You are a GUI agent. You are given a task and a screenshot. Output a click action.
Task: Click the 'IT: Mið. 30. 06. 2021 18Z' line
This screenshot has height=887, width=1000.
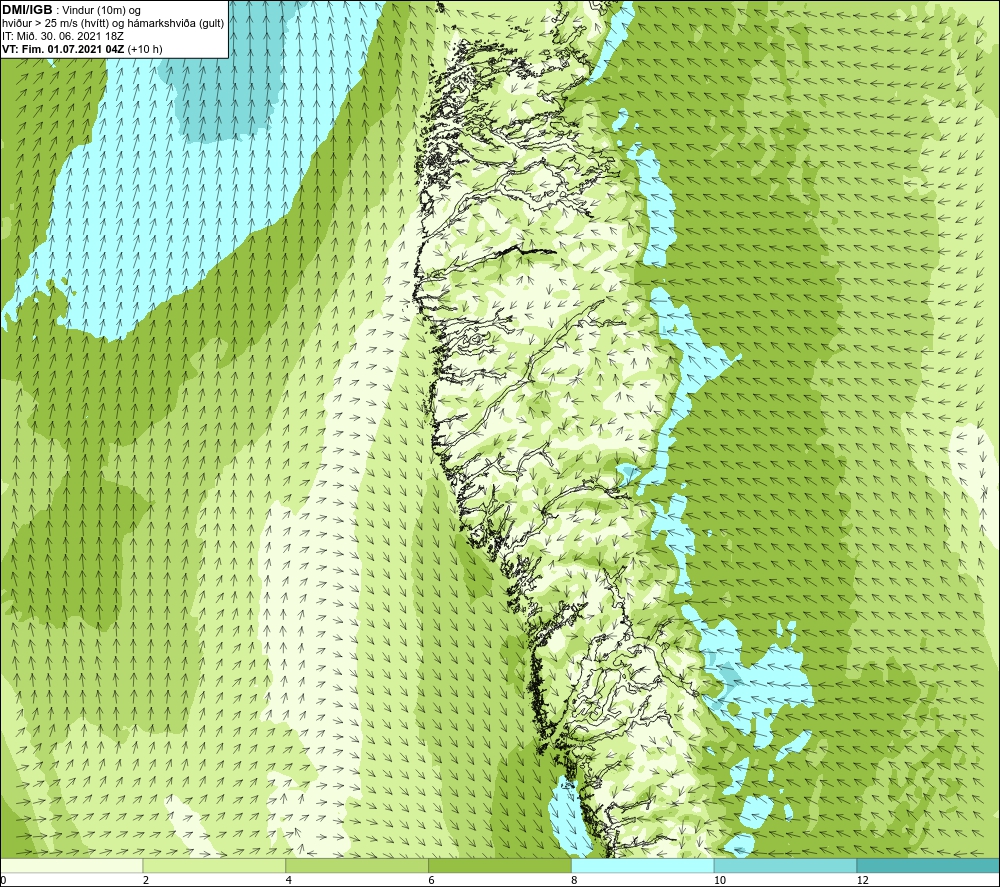pyautogui.click(x=63, y=36)
